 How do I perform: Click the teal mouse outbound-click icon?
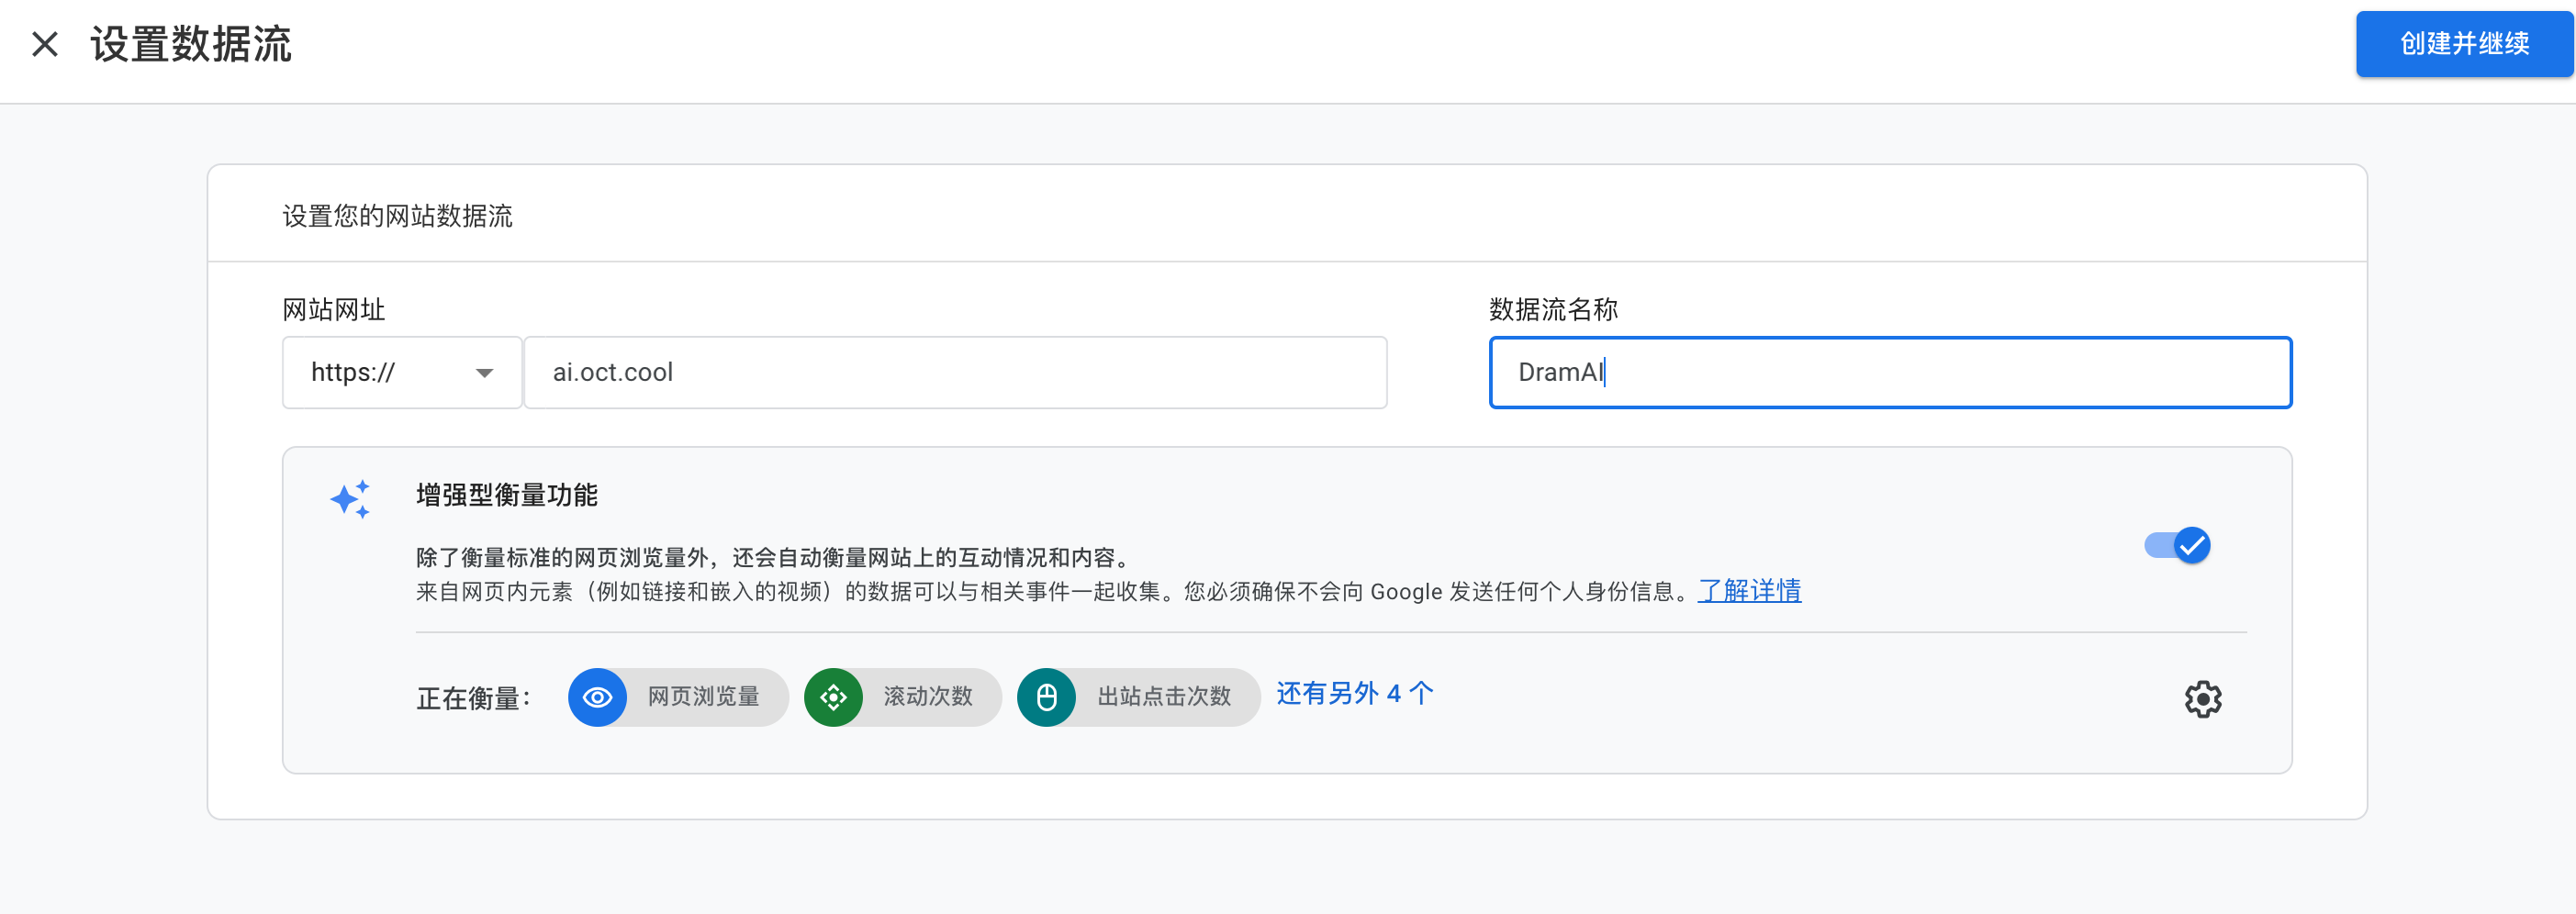[x=1046, y=697]
